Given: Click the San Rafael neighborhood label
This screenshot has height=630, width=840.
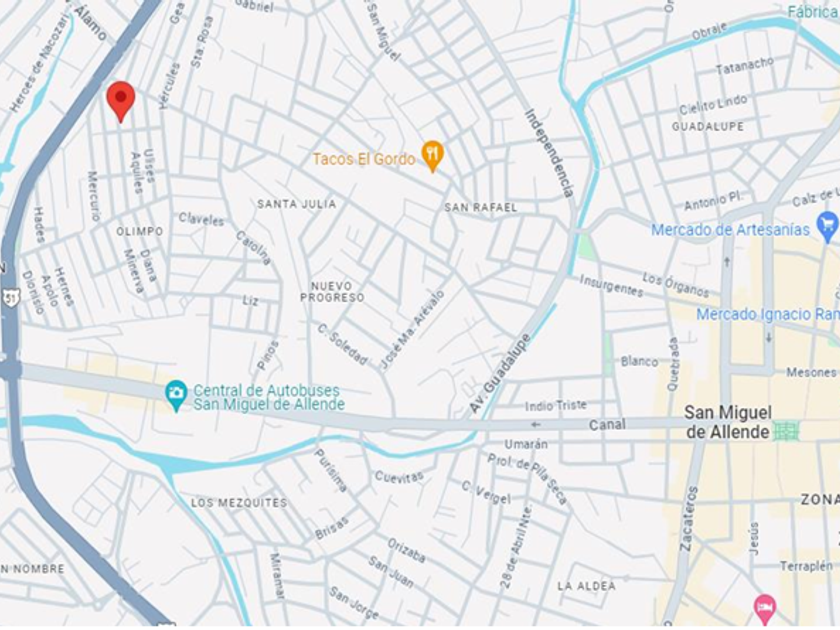Looking at the screenshot, I should pos(481,207).
